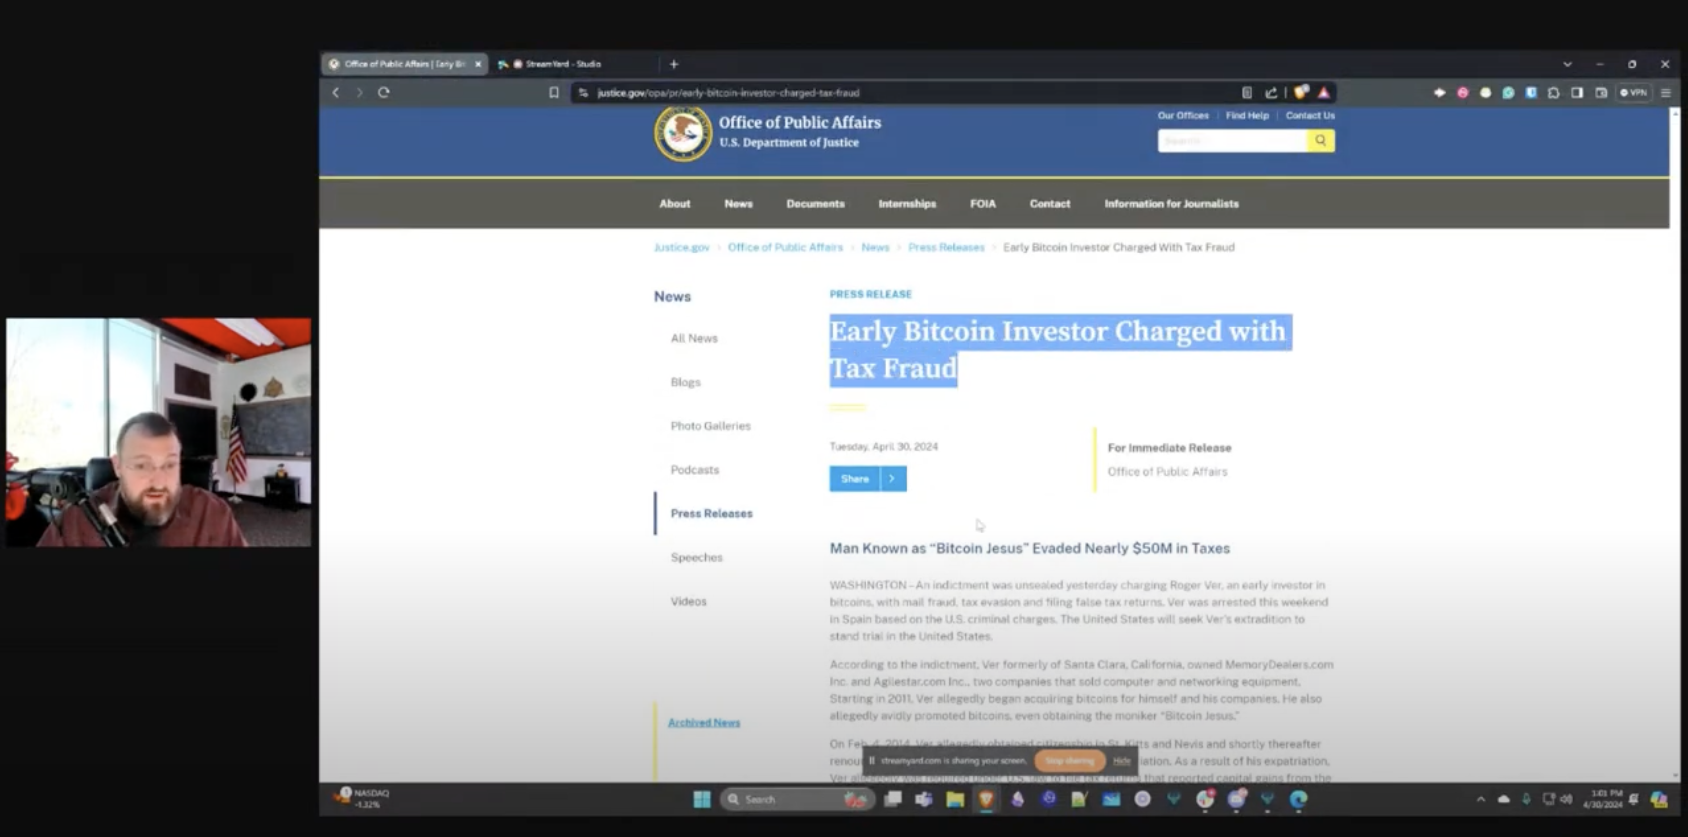Viewport: 1688px width, 837px height.
Task: Open the Contact nav item
Action: (1050, 204)
